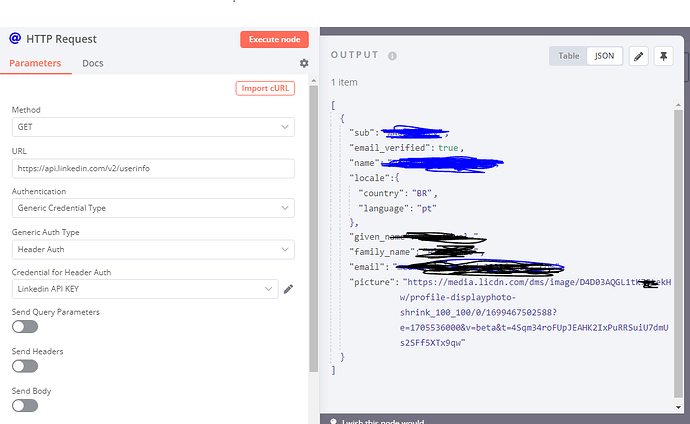Pin the output data
The image size is (690, 424).
click(x=664, y=56)
